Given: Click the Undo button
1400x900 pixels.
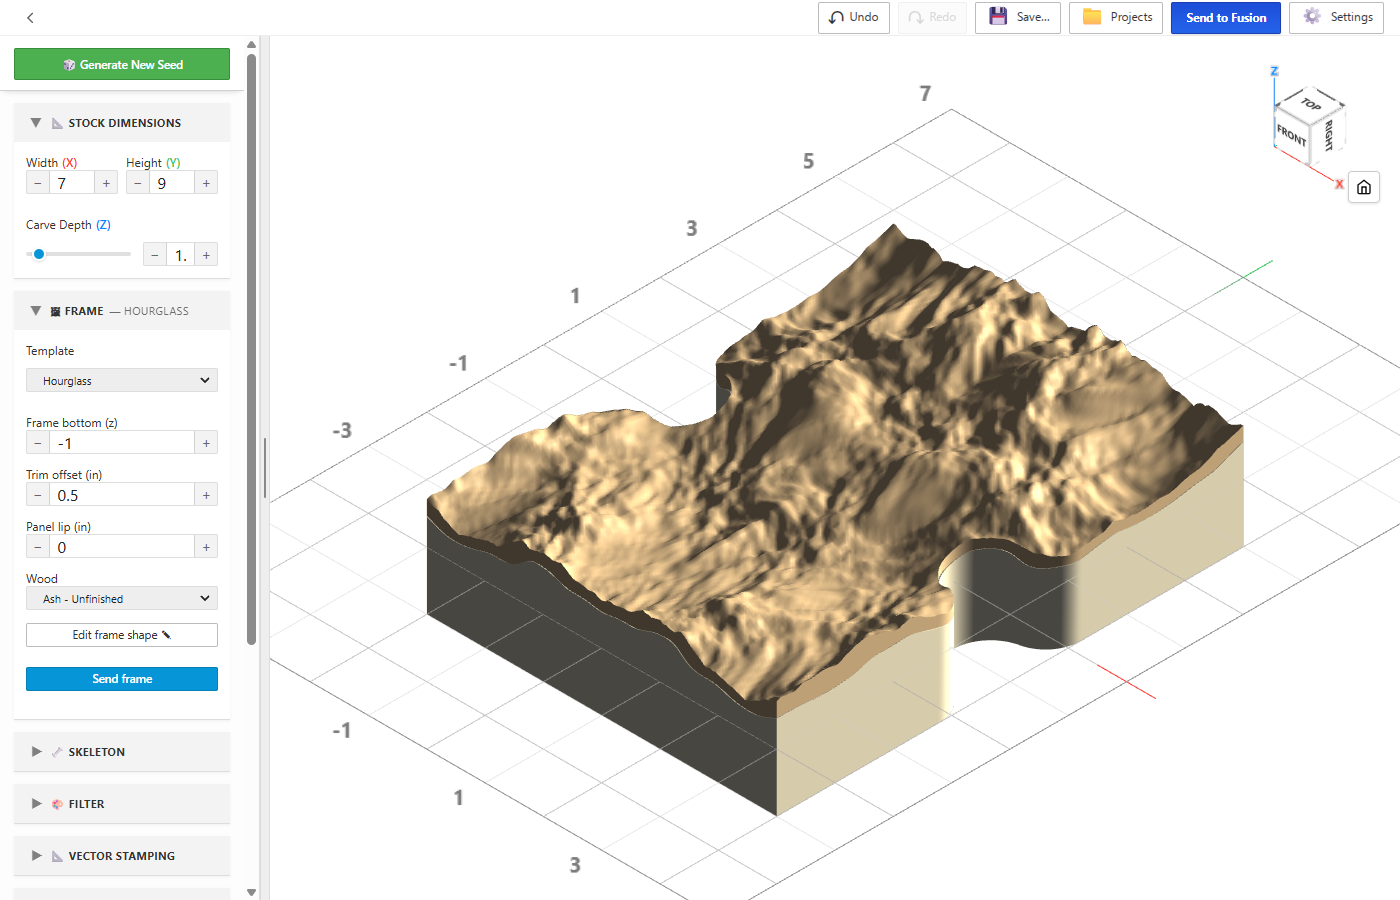Looking at the screenshot, I should point(853,17).
